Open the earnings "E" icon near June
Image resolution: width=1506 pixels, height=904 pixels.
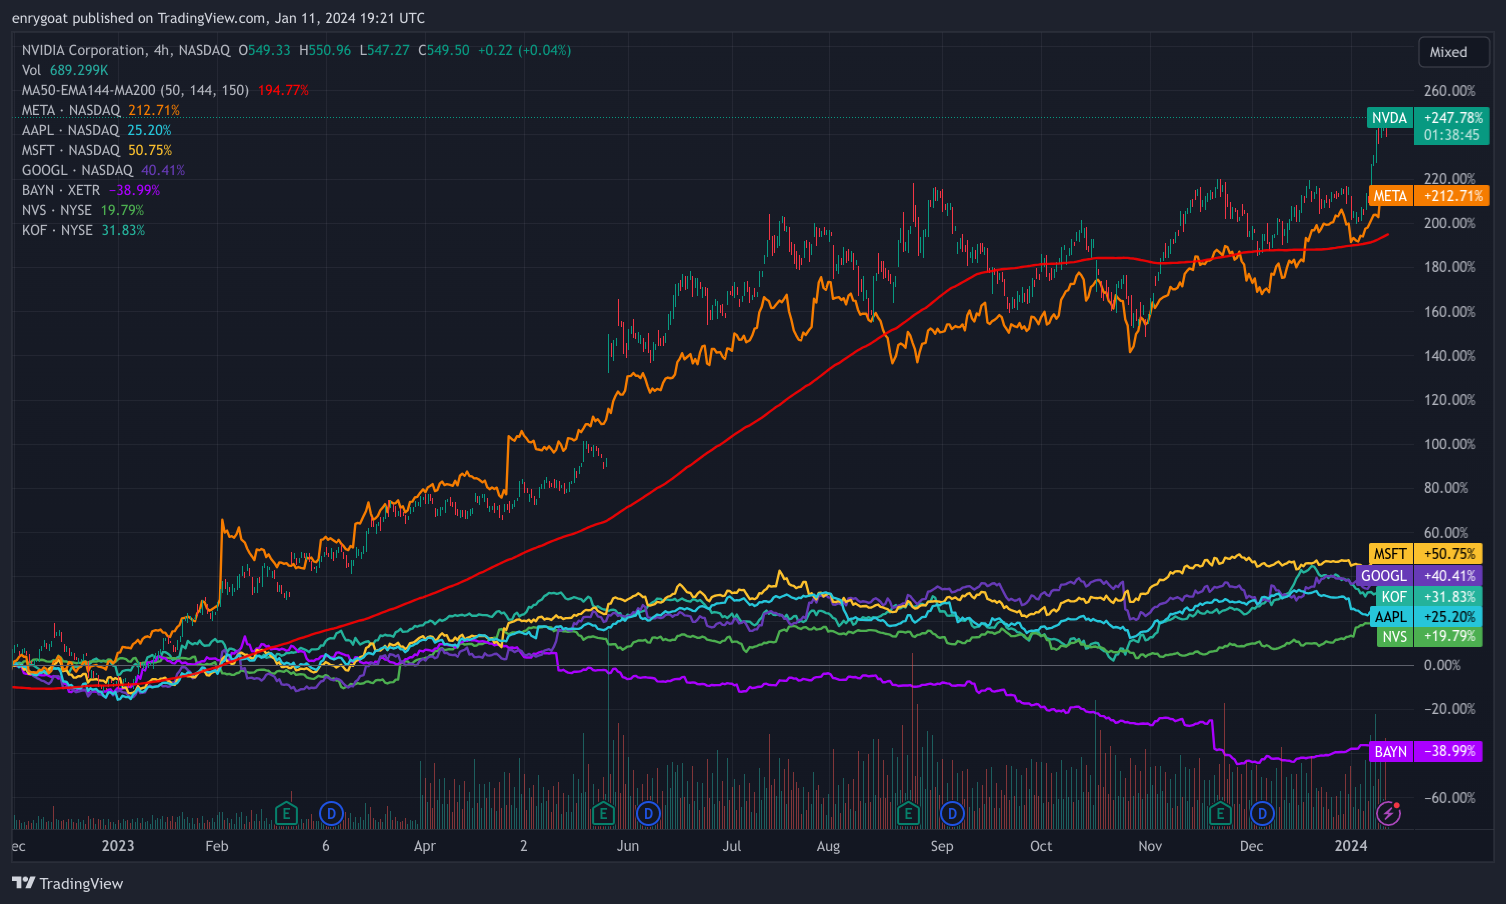coord(604,814)
